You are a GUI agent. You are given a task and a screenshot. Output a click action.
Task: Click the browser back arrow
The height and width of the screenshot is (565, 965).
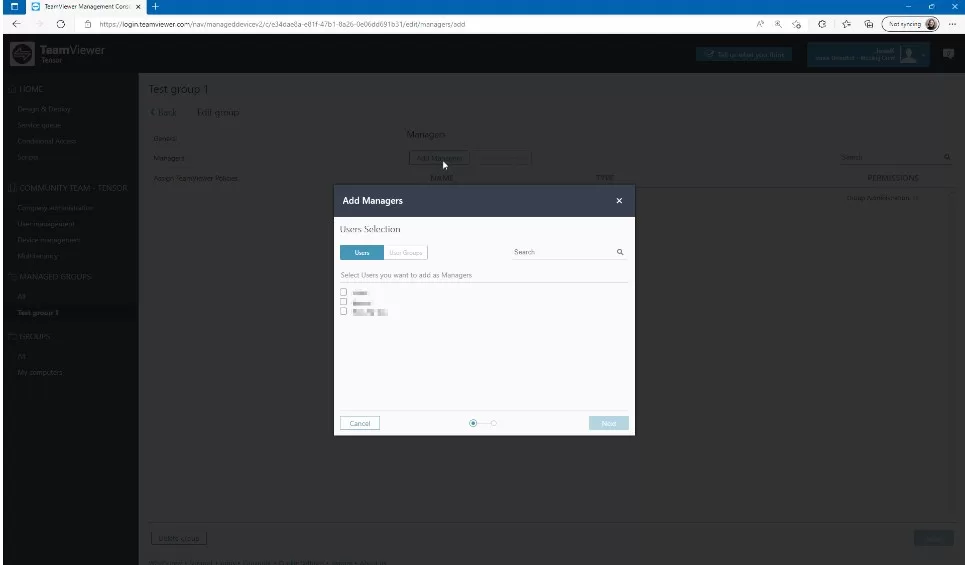coord(16,24)
